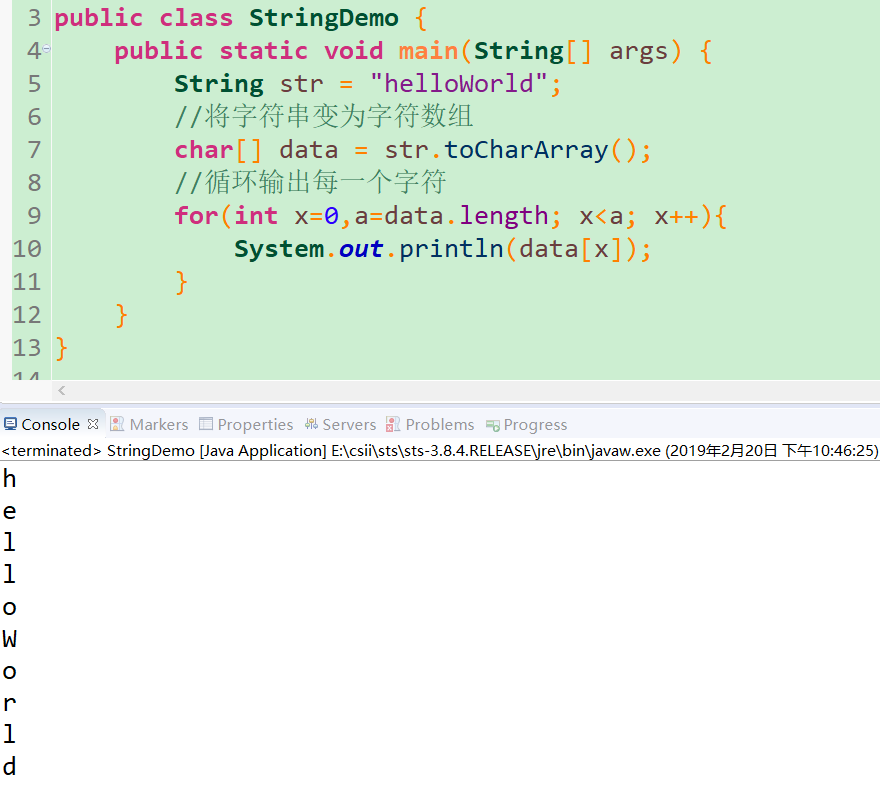Click the console output letter d
880x785 pixels.
(10, 766)
